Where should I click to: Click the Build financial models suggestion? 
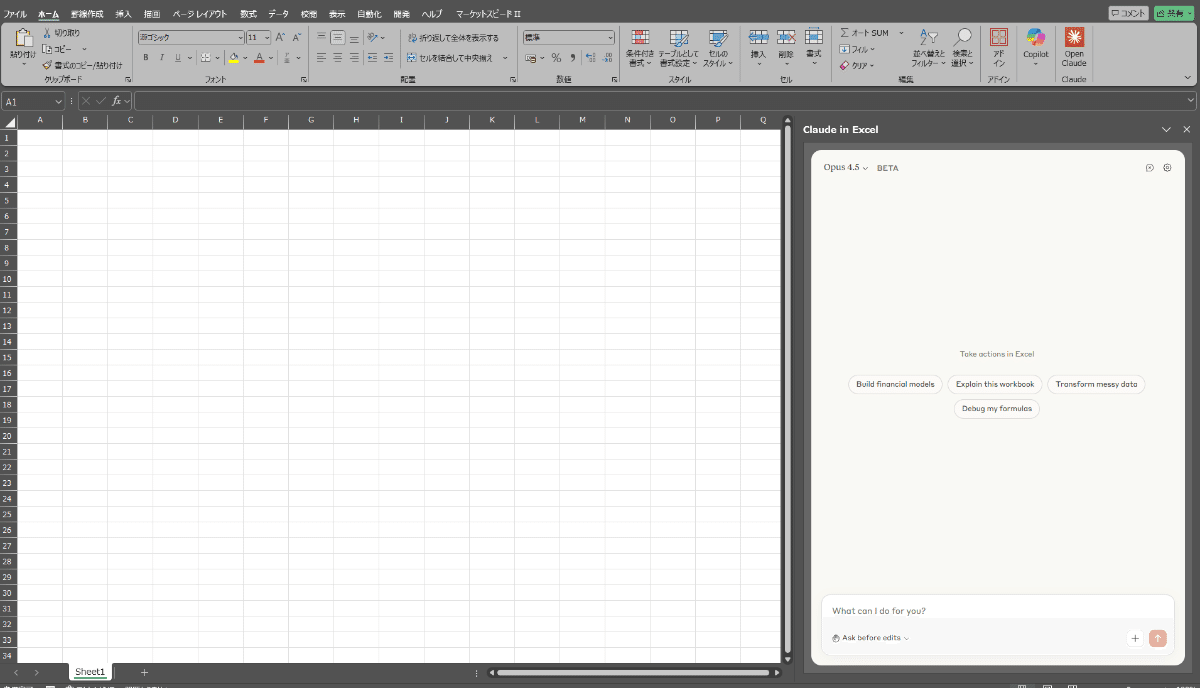(895, 384)
